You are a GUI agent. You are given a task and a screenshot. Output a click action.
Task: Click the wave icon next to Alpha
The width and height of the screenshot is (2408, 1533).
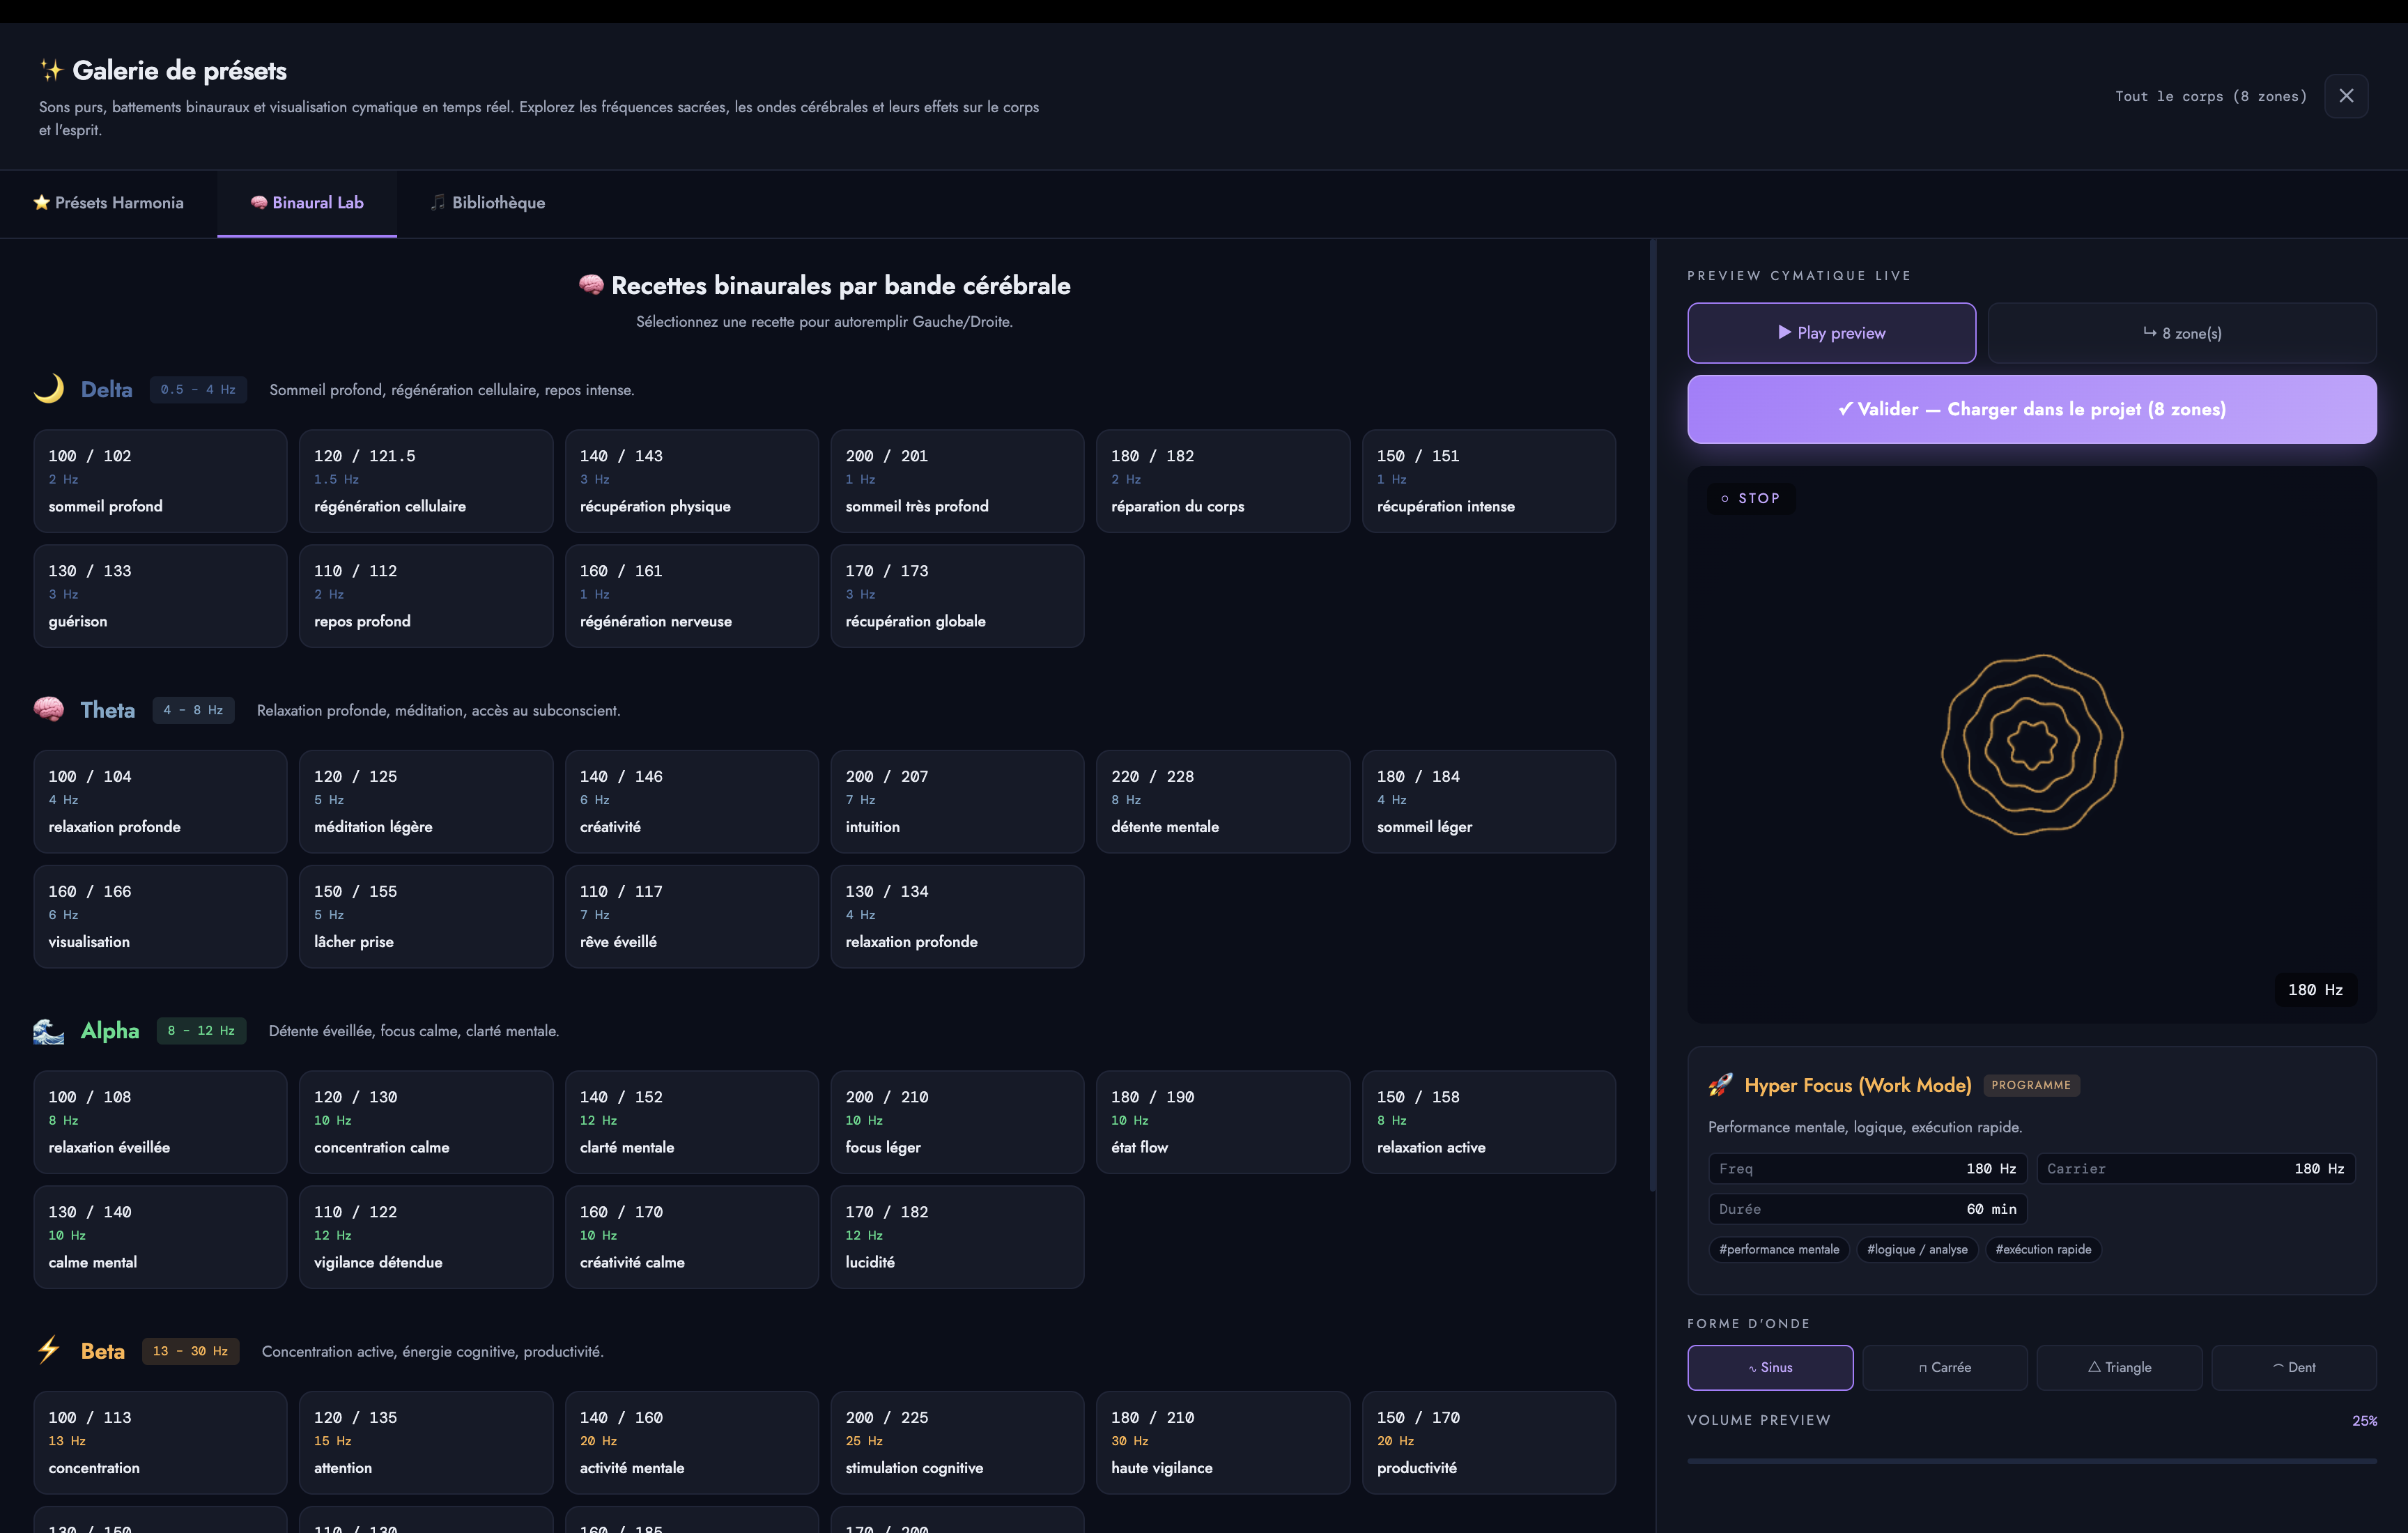pos(49,1031)
